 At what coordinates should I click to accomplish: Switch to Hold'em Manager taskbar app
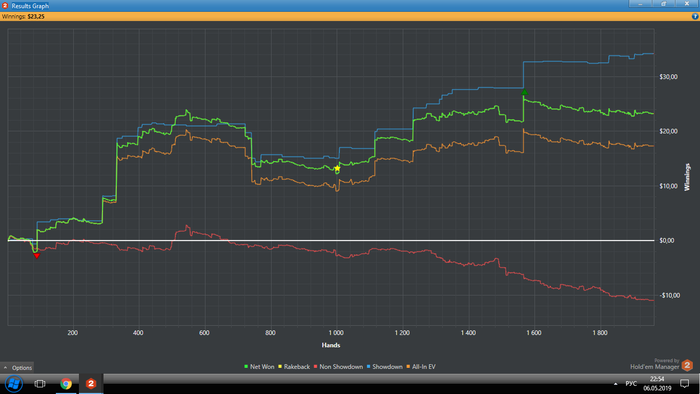(91, 384)
